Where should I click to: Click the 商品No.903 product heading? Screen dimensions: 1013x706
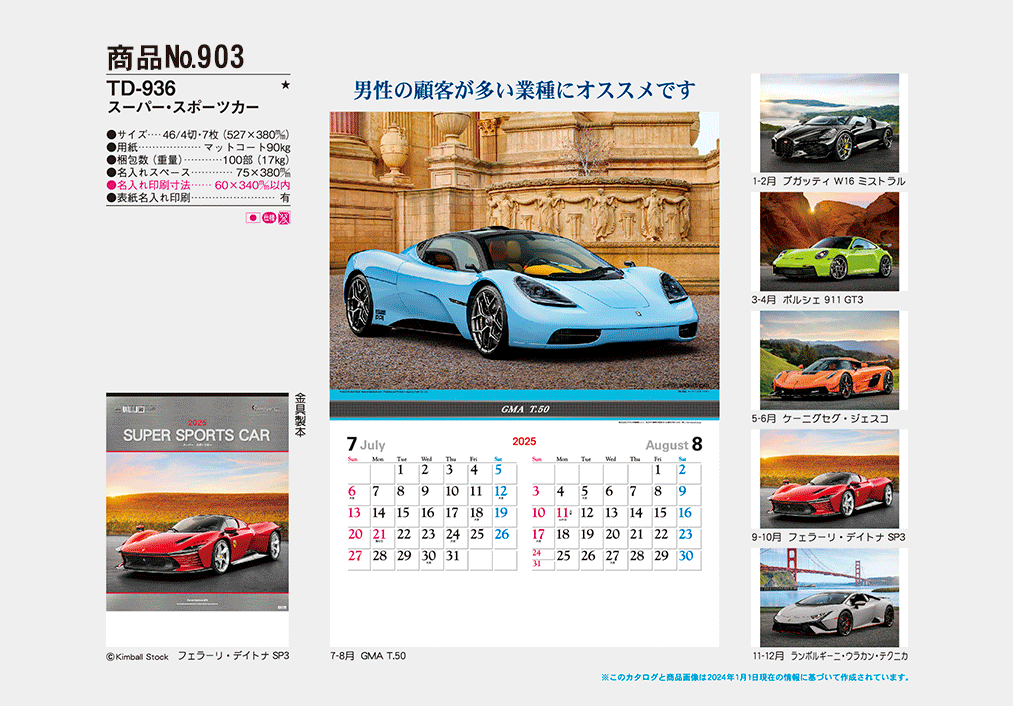pos(175,57)
